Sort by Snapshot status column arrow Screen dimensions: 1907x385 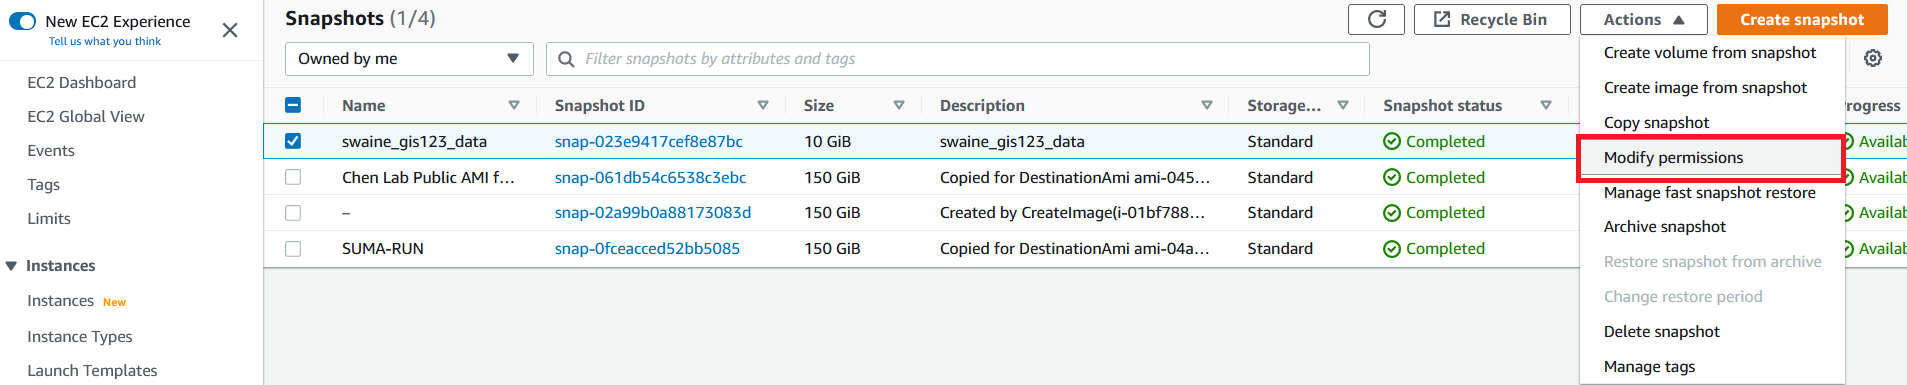click(1546, 105)
